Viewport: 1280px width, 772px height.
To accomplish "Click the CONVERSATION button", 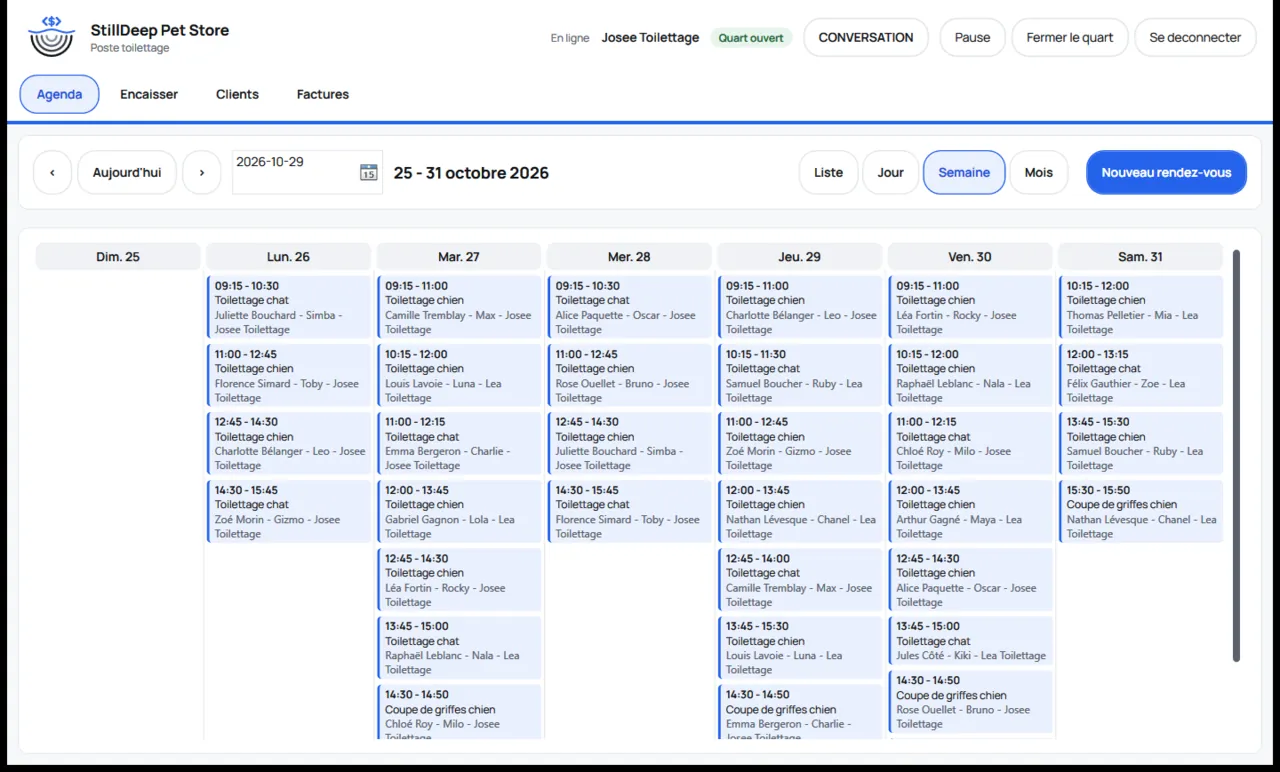I will click(866, 37).
